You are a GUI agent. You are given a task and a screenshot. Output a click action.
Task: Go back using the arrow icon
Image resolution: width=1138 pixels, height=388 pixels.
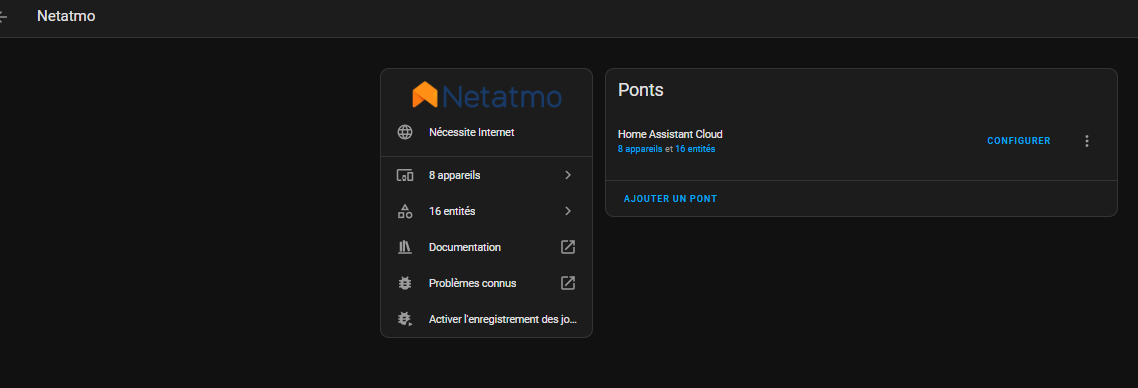pyautogui.click(x=3, y=16)
